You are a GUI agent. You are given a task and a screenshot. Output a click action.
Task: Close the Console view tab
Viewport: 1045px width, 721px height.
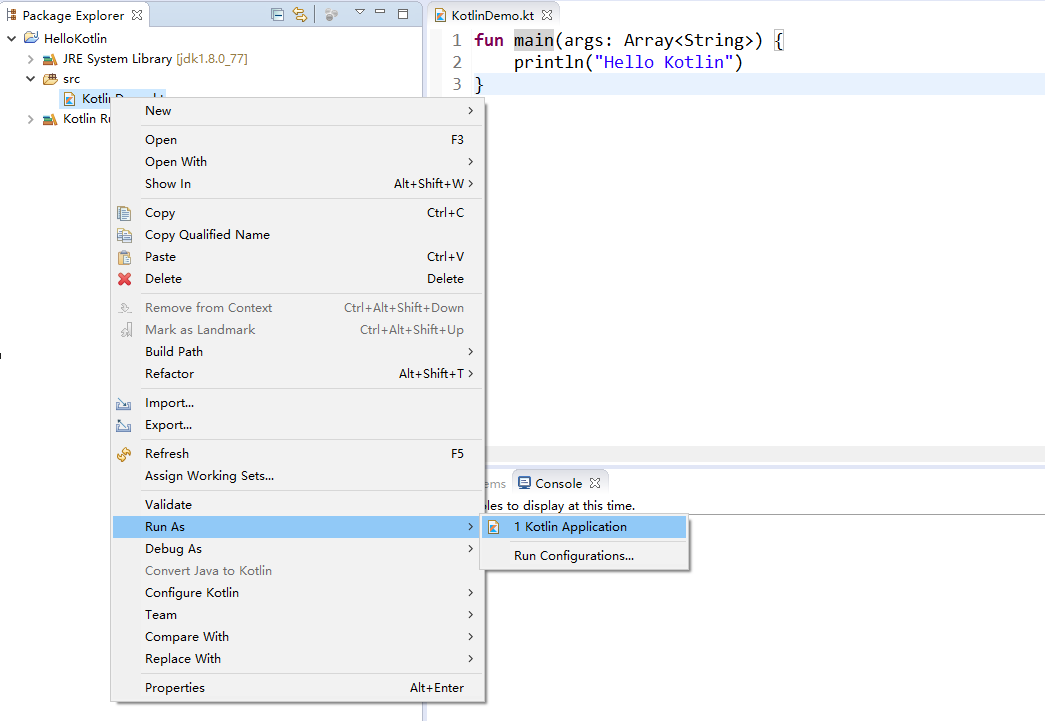point(595,482)
